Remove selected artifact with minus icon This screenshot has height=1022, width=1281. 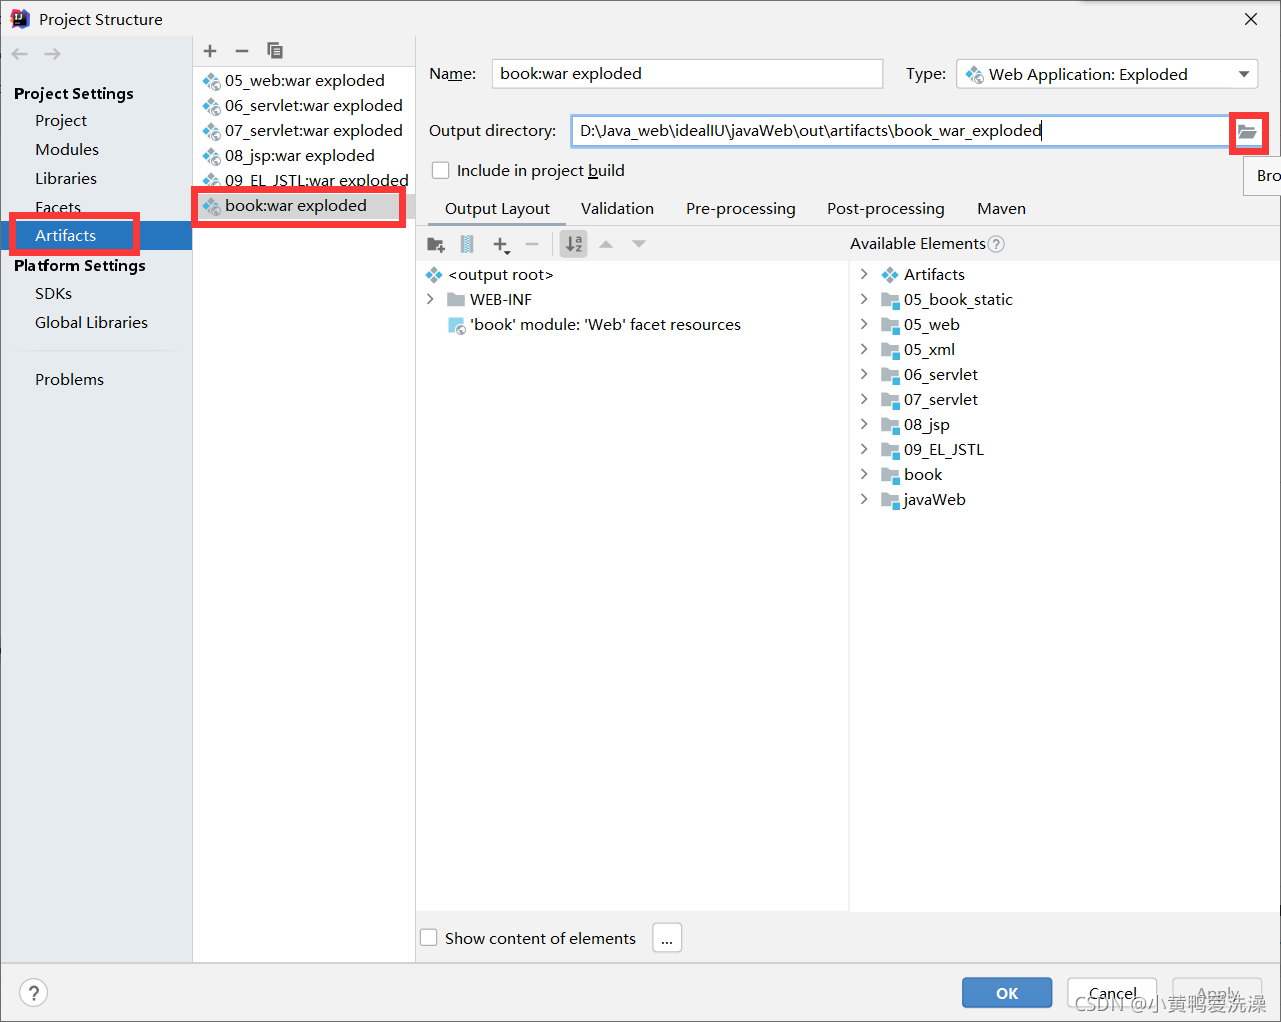tap(241, 51)
